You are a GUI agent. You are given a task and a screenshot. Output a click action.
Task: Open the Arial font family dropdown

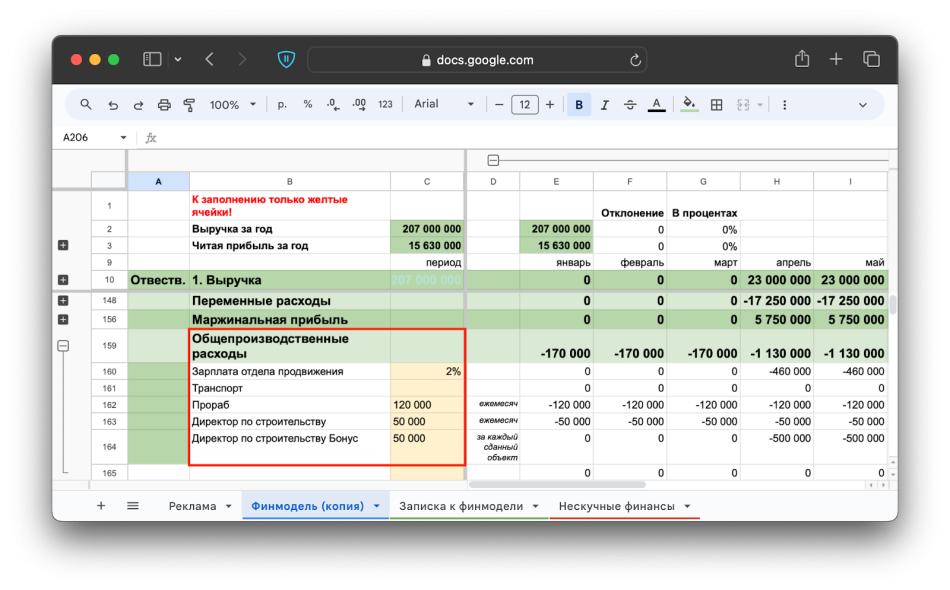point(443,104)
